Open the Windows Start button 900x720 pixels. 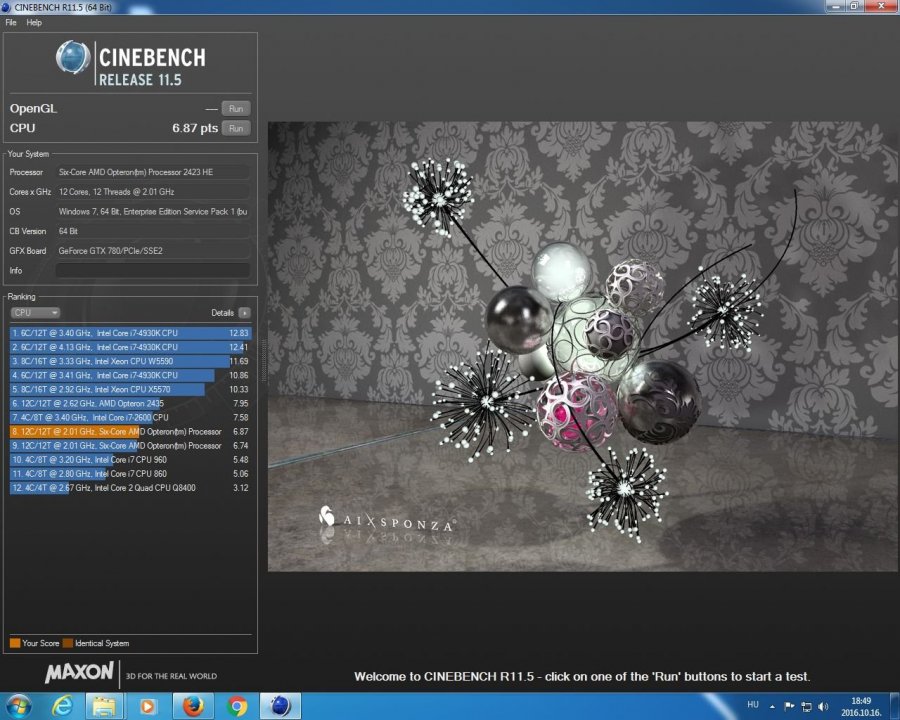[18, 706]
